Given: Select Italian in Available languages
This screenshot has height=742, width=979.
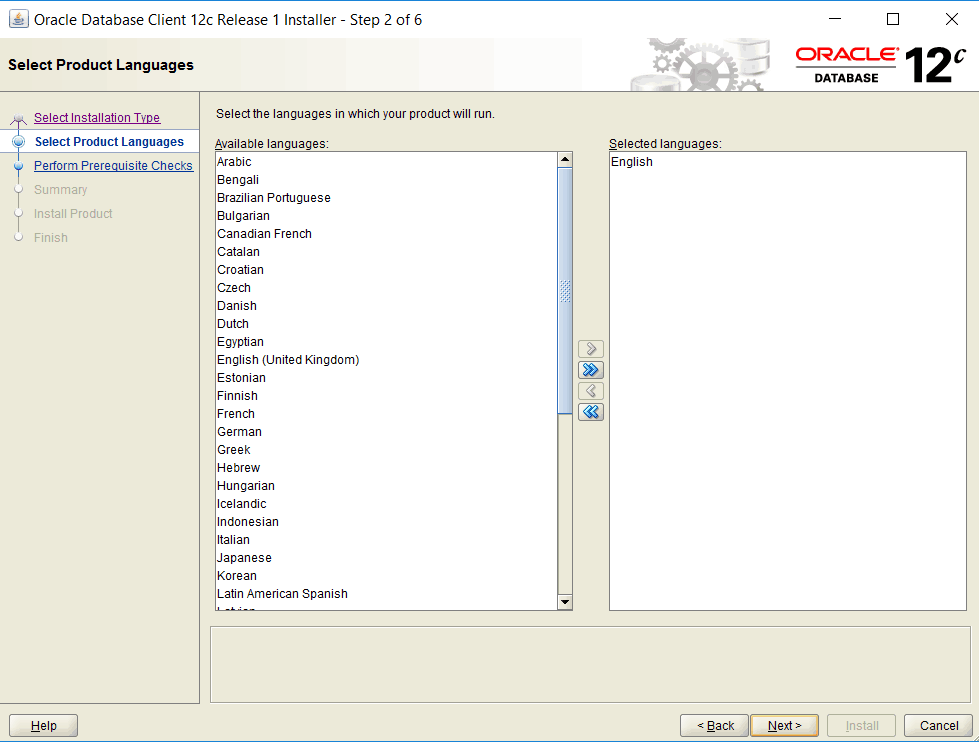Looking at the screenshot, I should [386, 540].
